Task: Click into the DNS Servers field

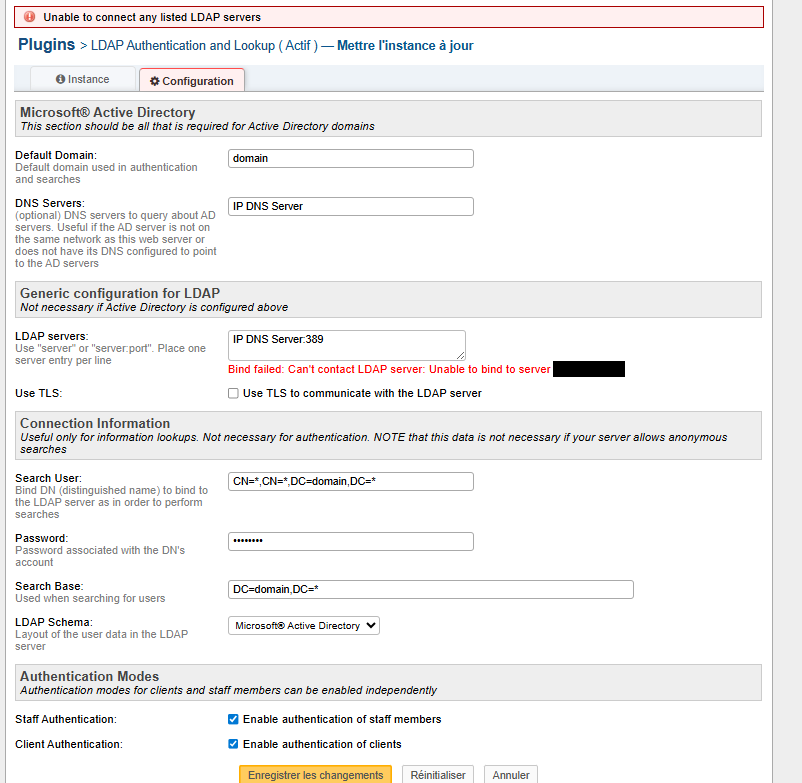Action: [x=350, y=206]
